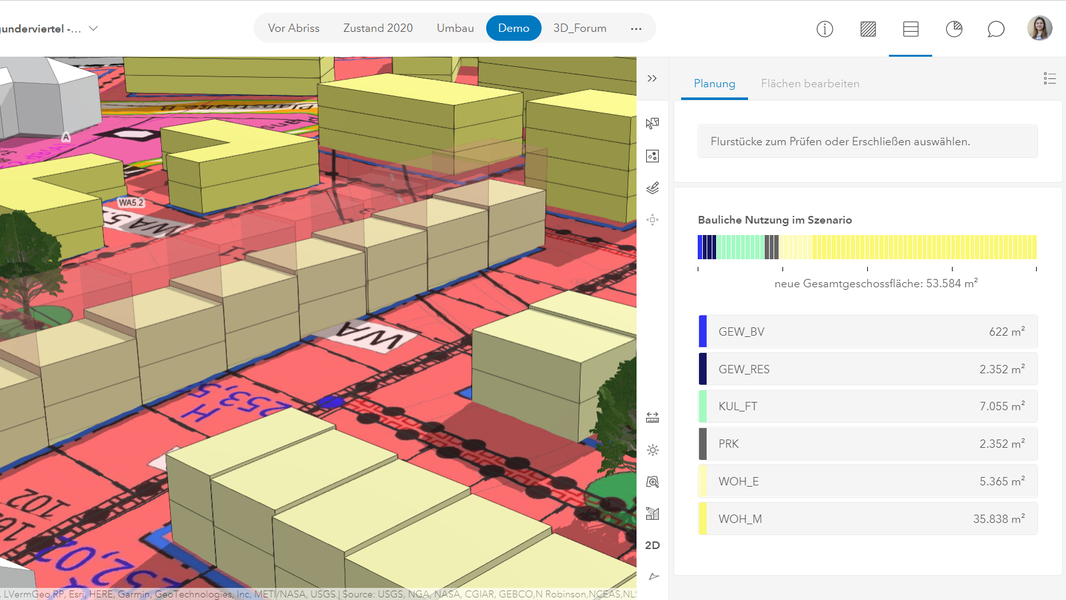The image size is (1066, 600).
Task: Toggle the 2D view mode
Action: 653,545
